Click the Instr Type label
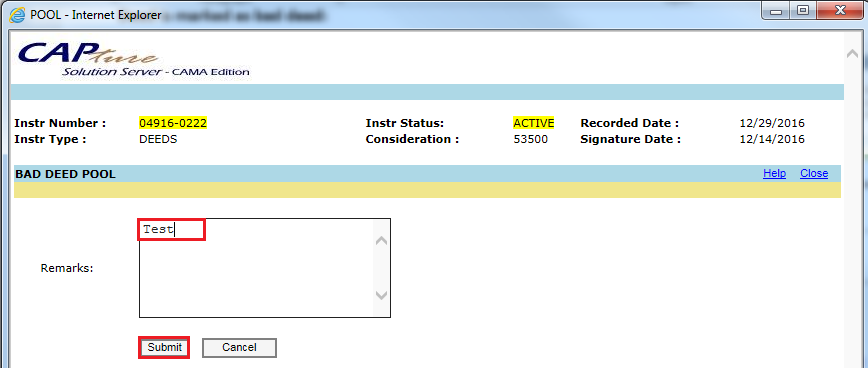 (50, 139)
